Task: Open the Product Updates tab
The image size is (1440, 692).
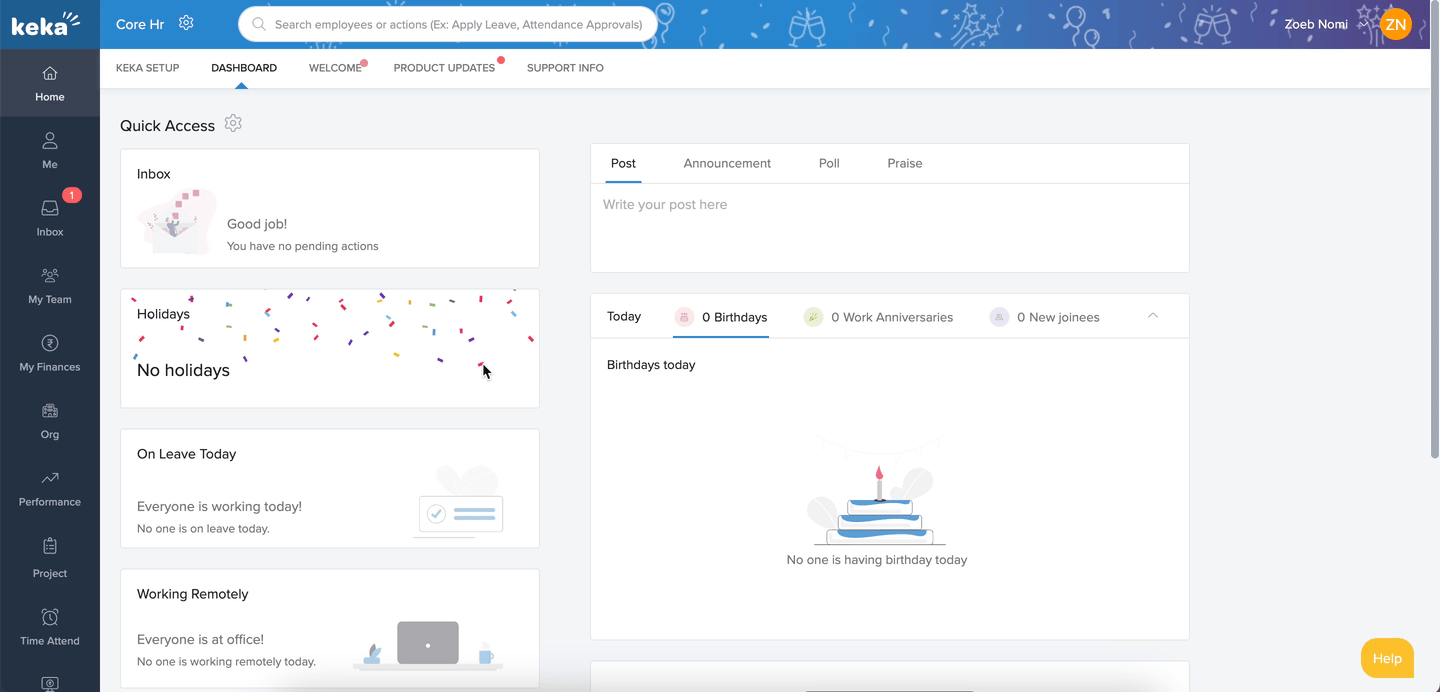Action: click(x=444, y=68)
